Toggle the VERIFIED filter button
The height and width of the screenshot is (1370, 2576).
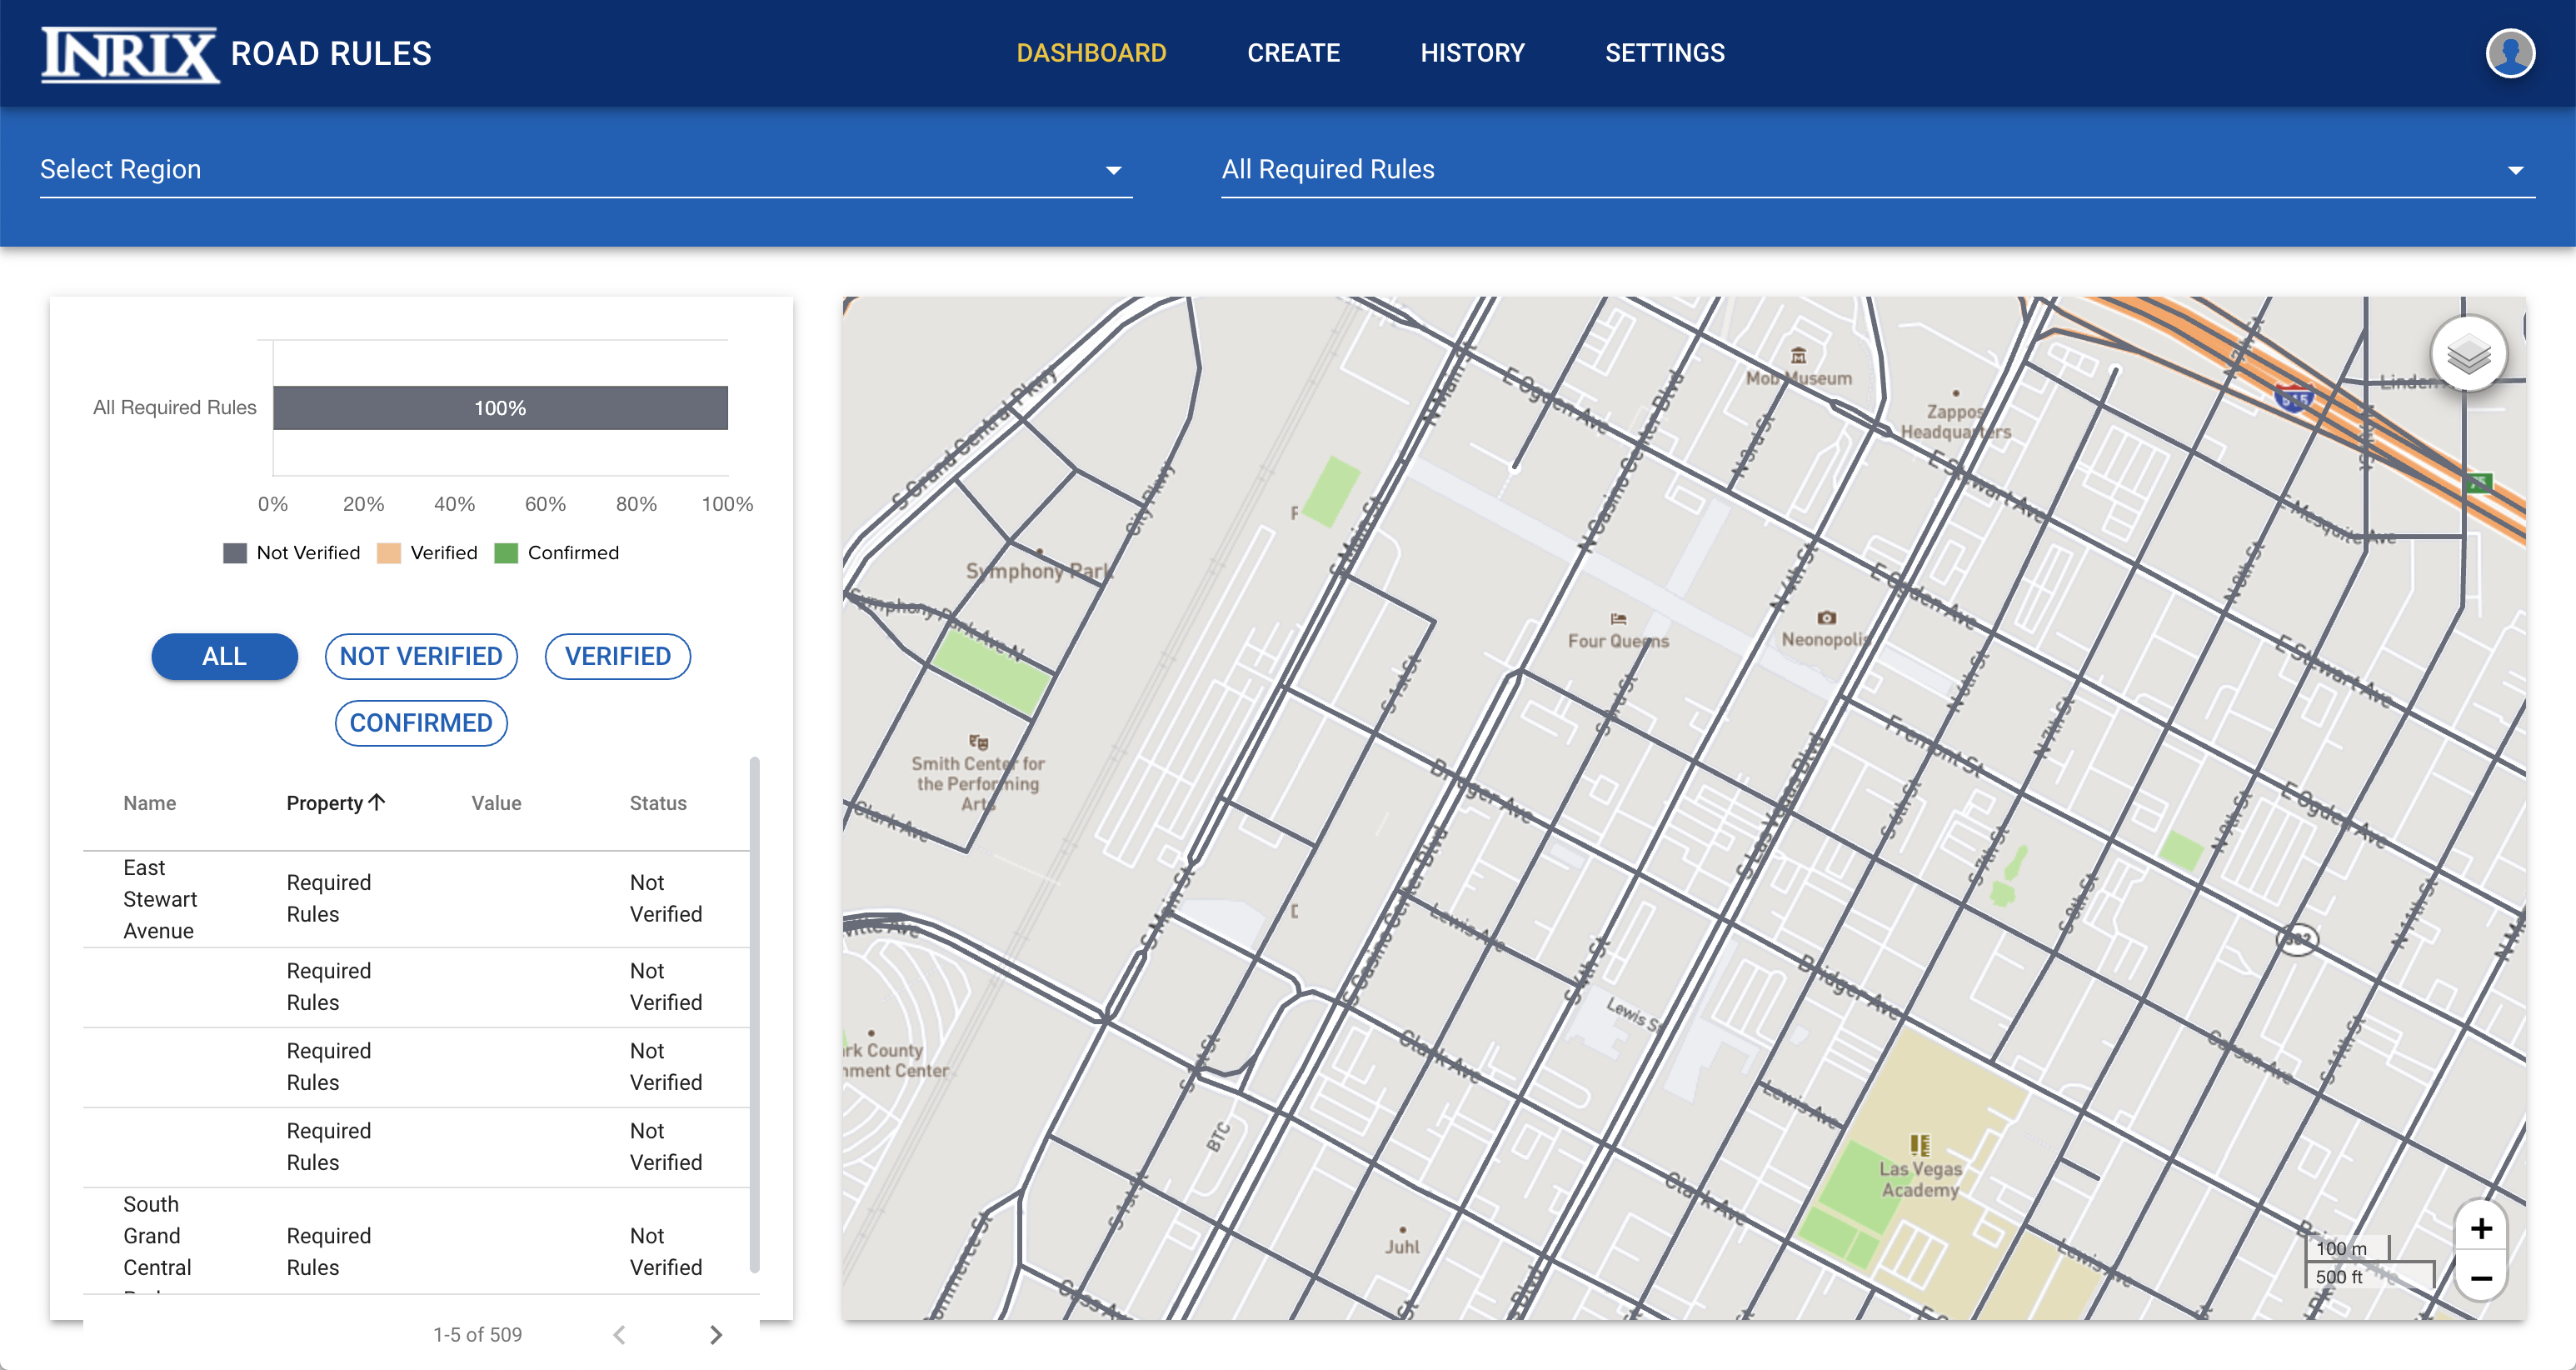[x=615, y=656]
